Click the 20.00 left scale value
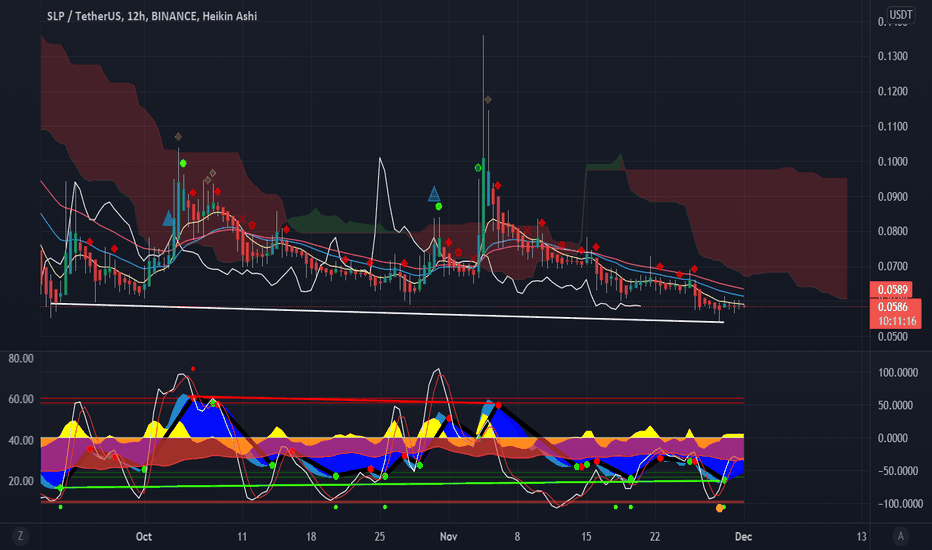The width and height of the screenshot is (932, 550). click(21, 481)
